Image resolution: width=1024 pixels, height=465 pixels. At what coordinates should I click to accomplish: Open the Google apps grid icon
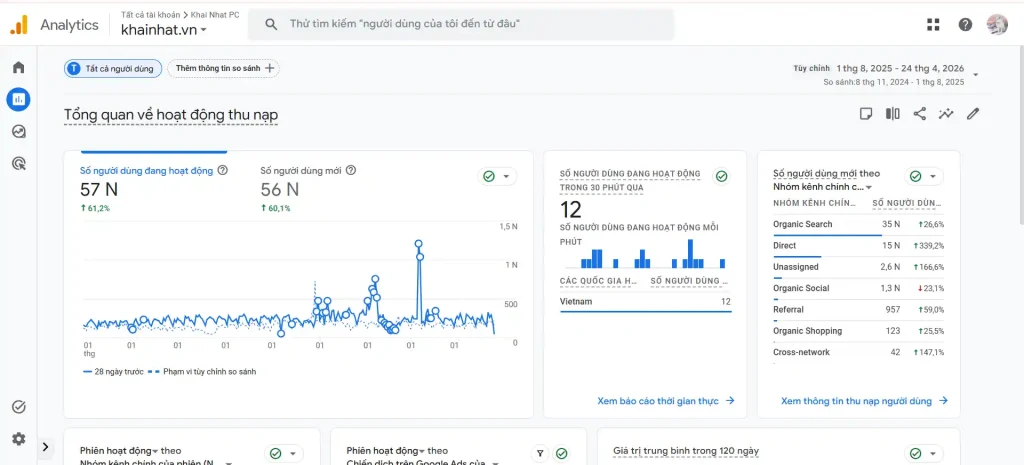pos(933,25)
